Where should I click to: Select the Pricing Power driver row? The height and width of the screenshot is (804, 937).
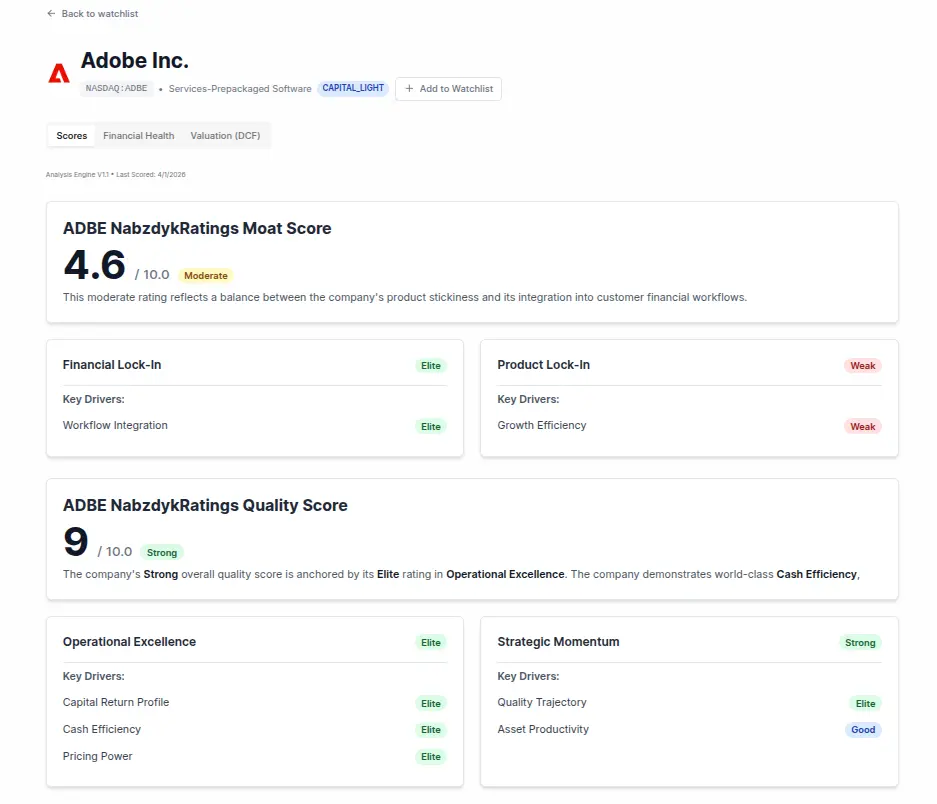255,756
